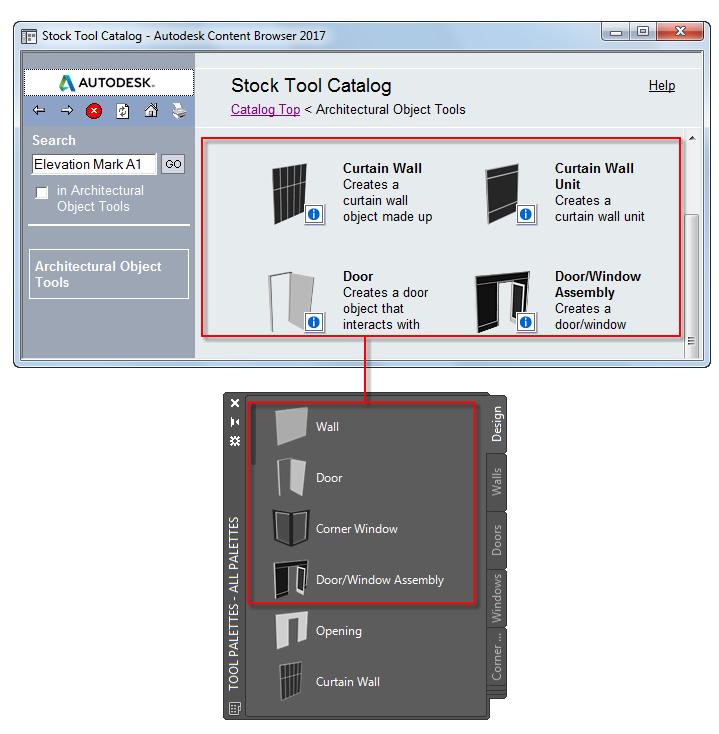This screenshot has height=734, width=719.
Task: Close the Tool Palettes with X icon
Action: [235, 403]
